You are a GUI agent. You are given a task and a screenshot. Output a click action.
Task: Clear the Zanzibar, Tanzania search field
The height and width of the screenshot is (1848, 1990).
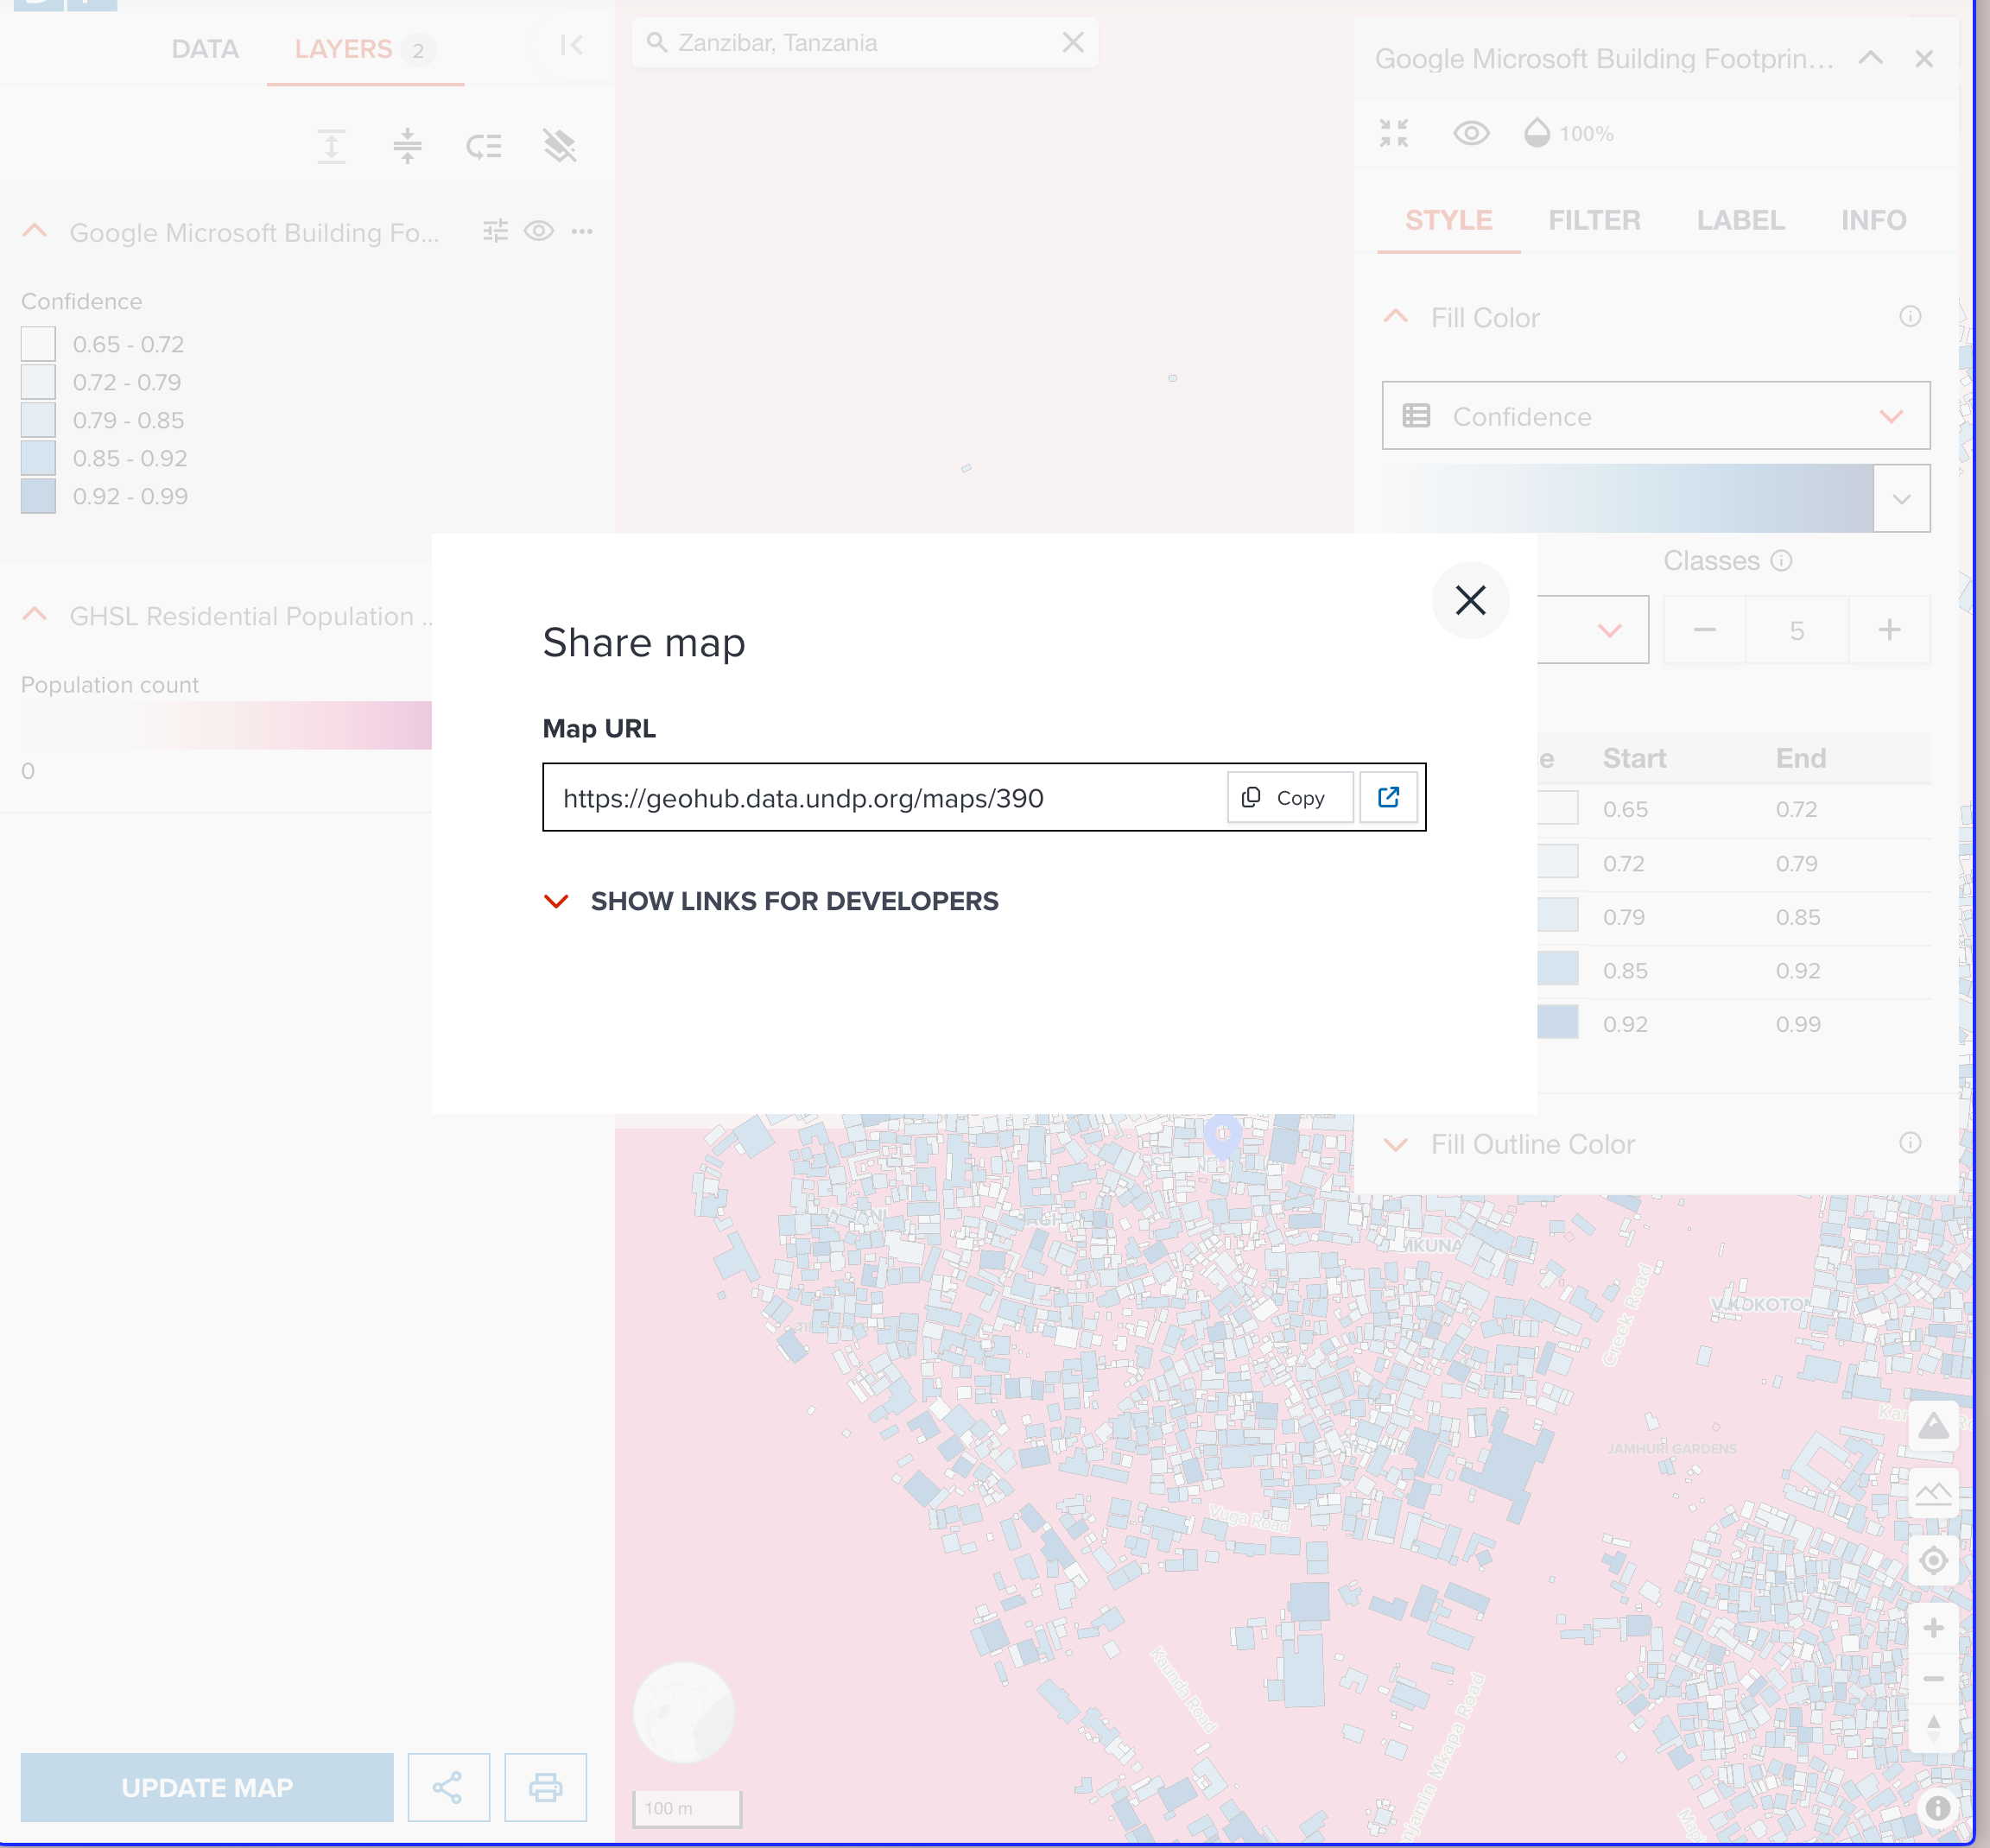1074,42
